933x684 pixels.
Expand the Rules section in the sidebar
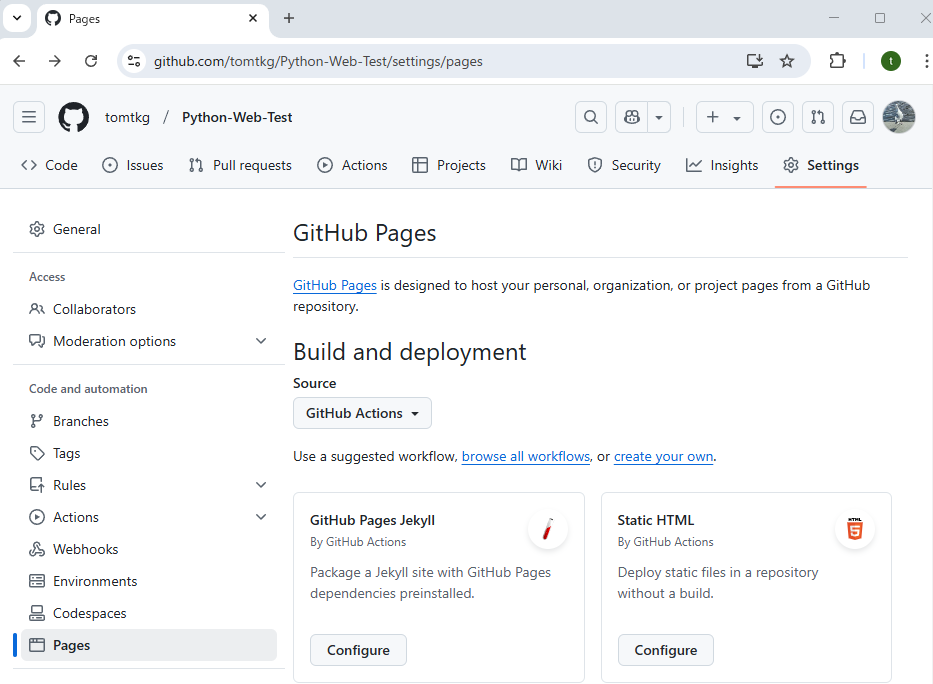click(x=261, y=485)
